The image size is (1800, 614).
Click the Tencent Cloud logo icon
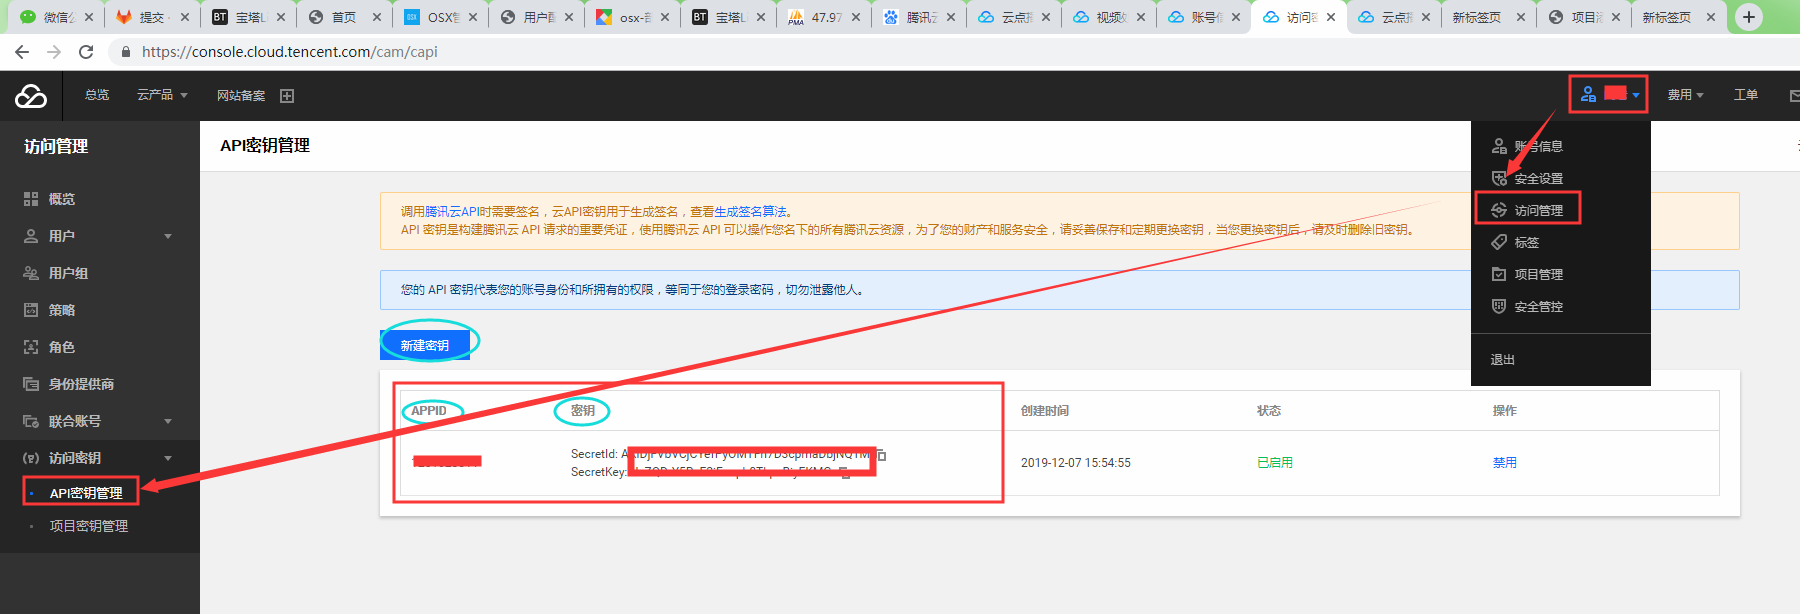pos(31,96)
